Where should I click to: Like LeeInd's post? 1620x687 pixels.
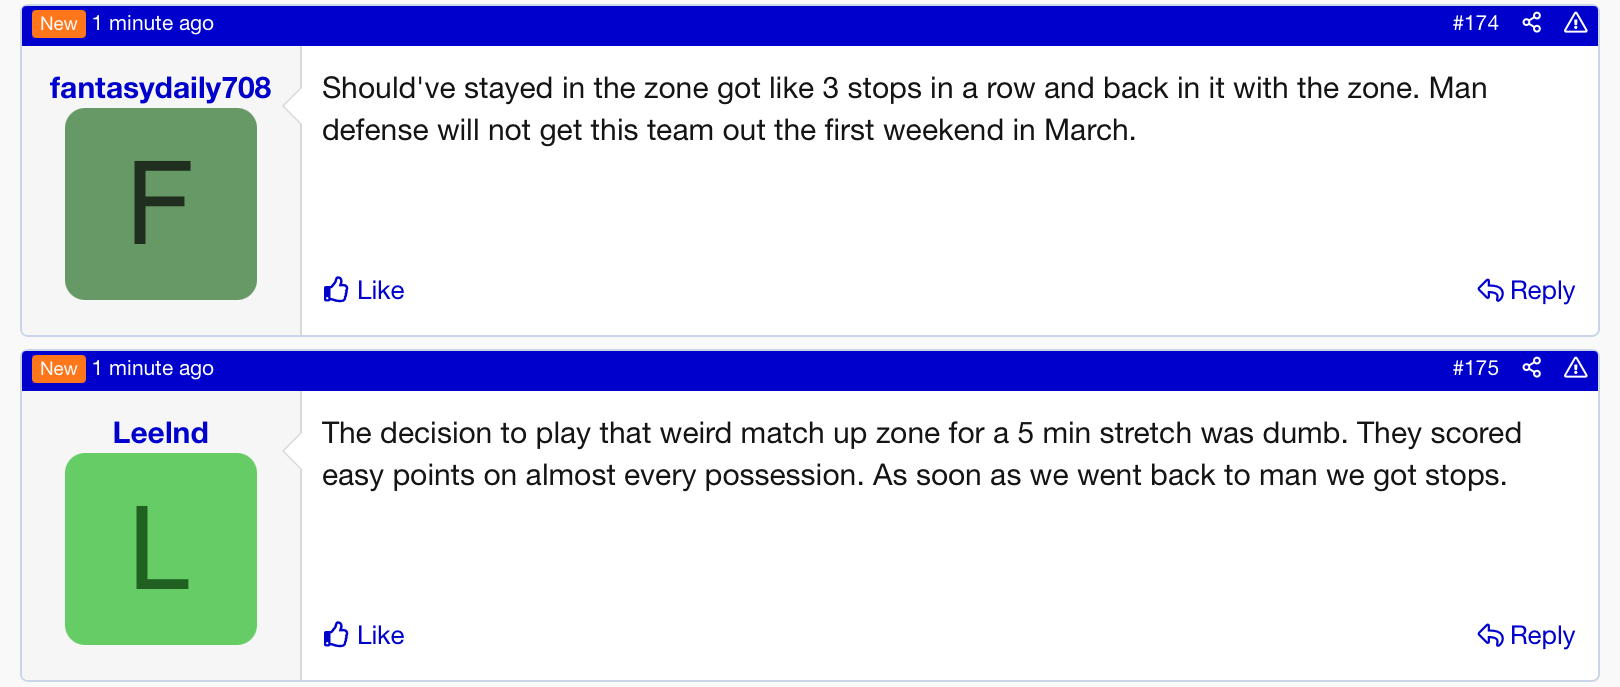coord(364,635)
